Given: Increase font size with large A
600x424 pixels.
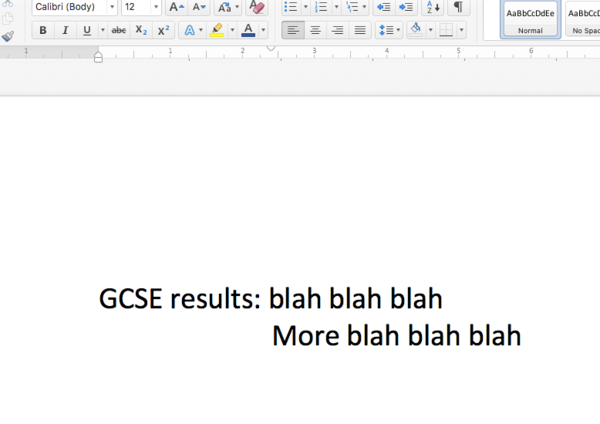Looking at the screenshot, I should tap(176, 7).
